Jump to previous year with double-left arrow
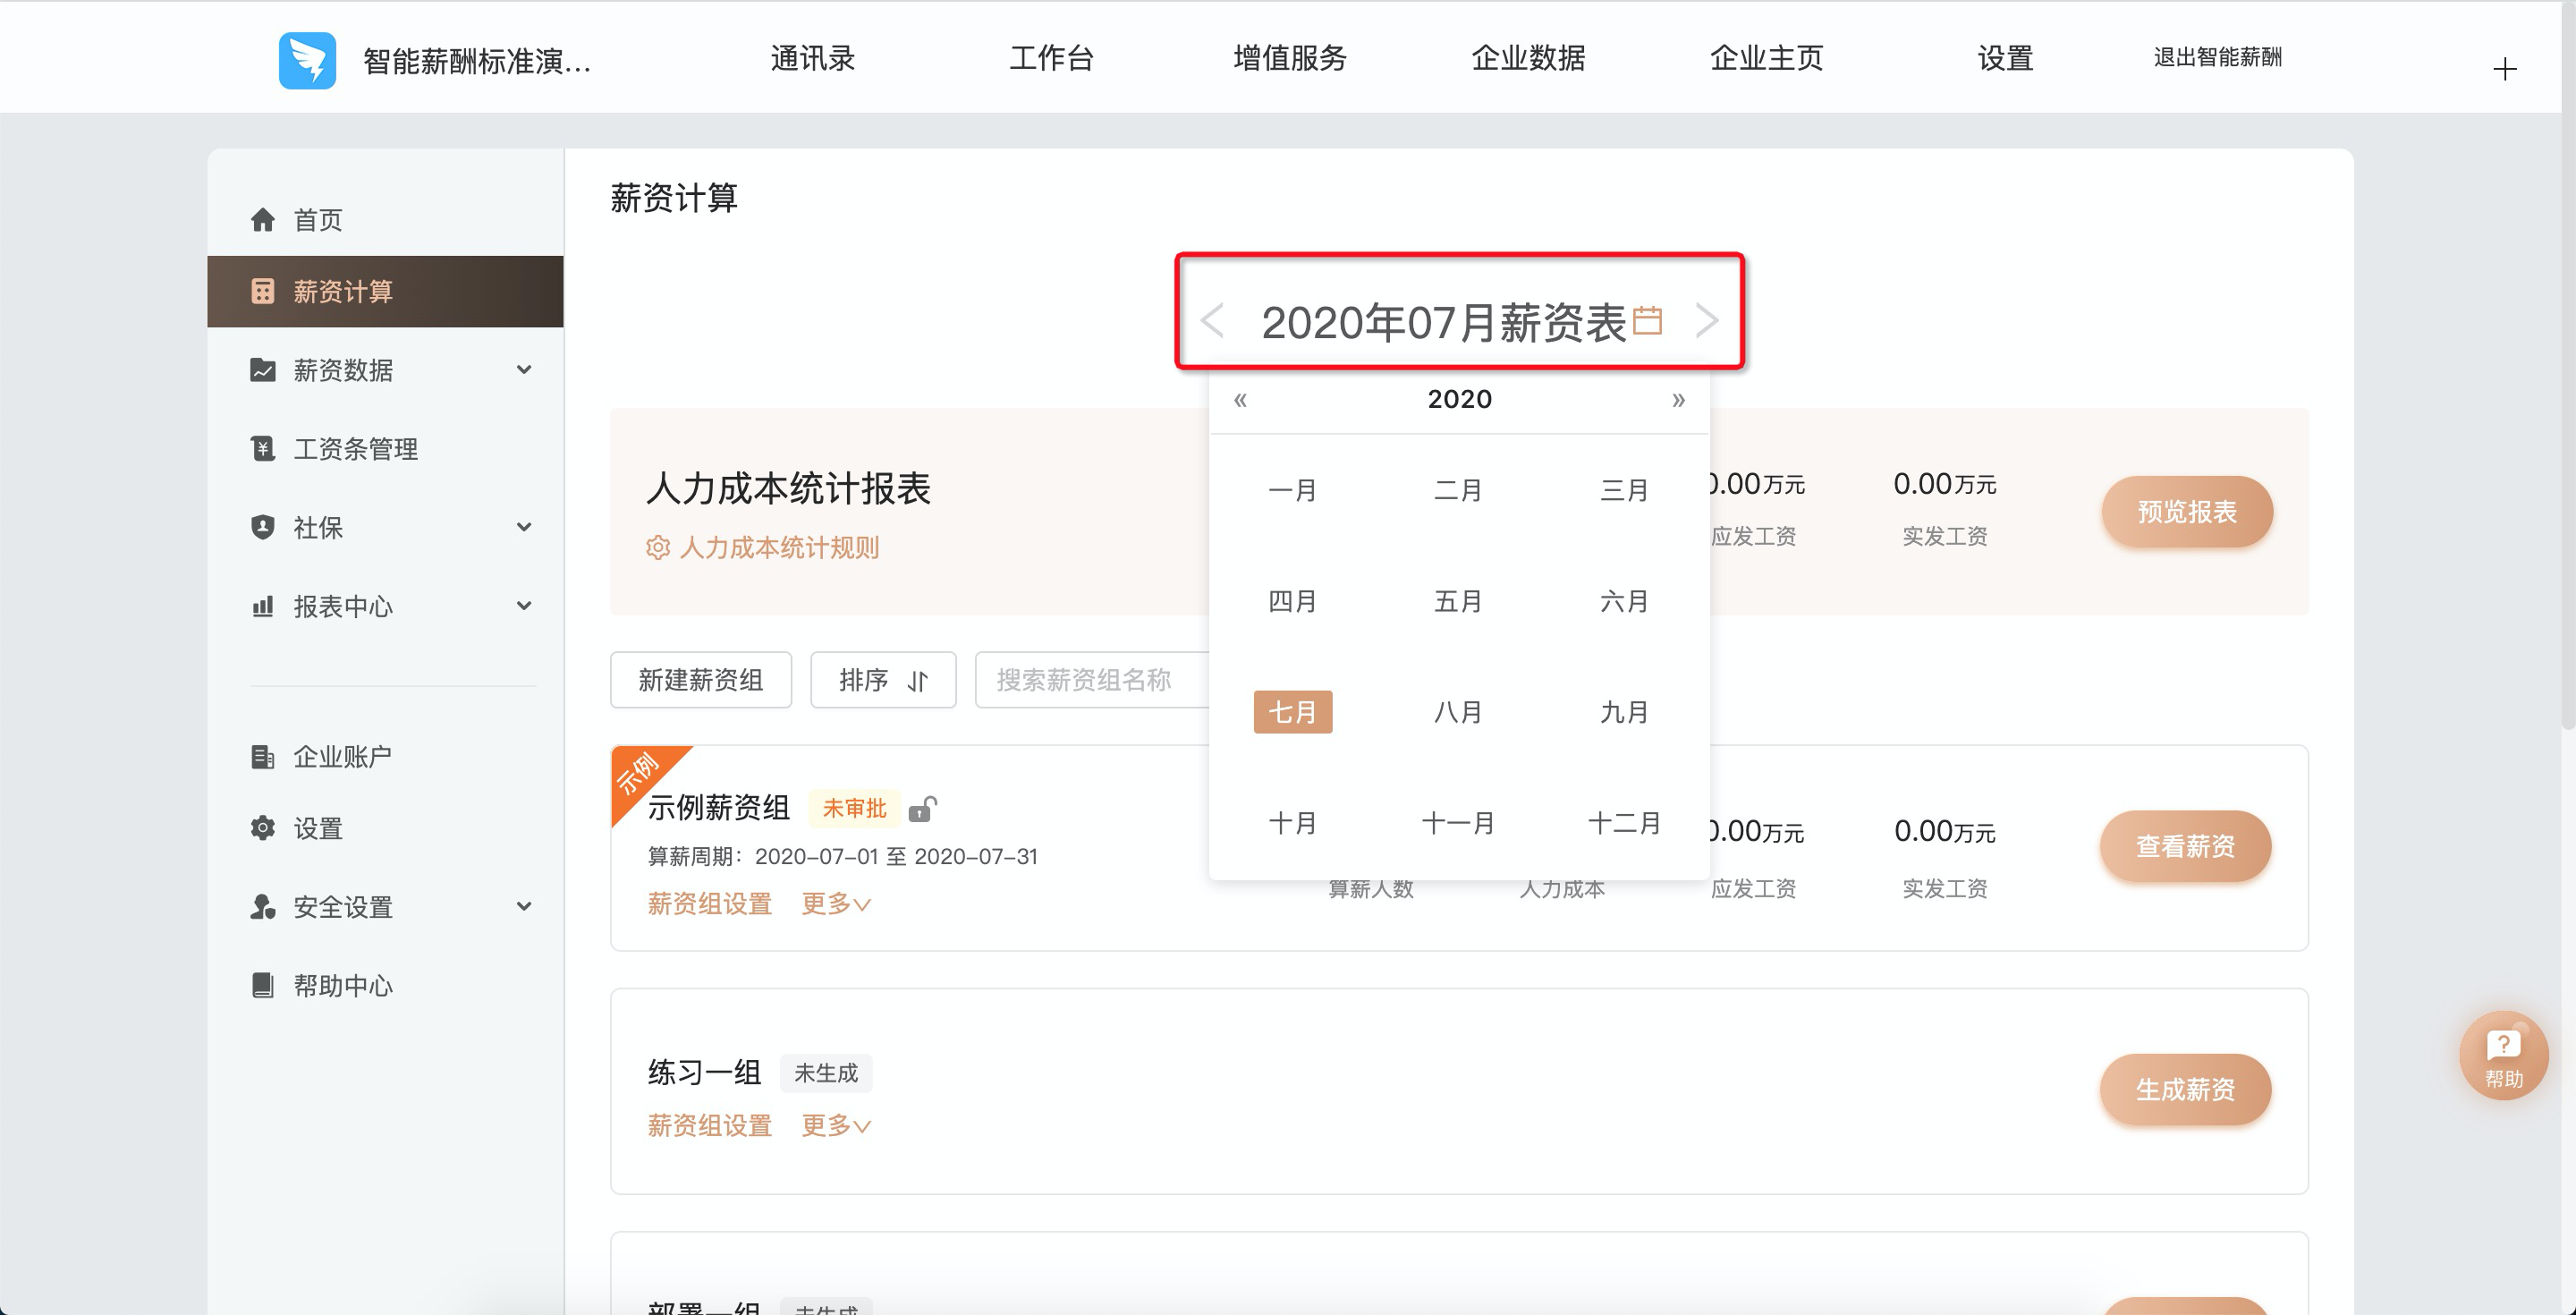2576x1315 pixels. pyautogui.click(x=1240, y=400)
